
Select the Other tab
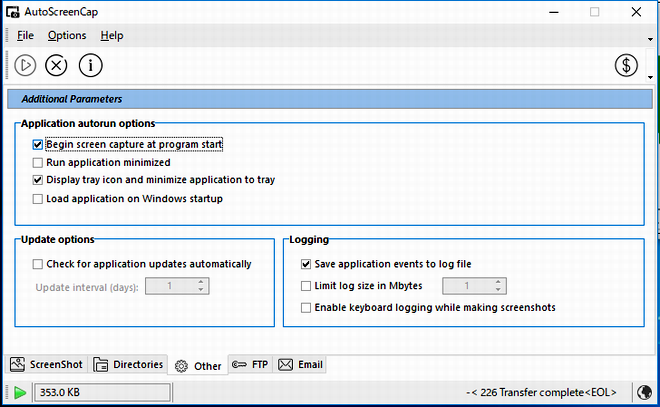tap(198, 366)
